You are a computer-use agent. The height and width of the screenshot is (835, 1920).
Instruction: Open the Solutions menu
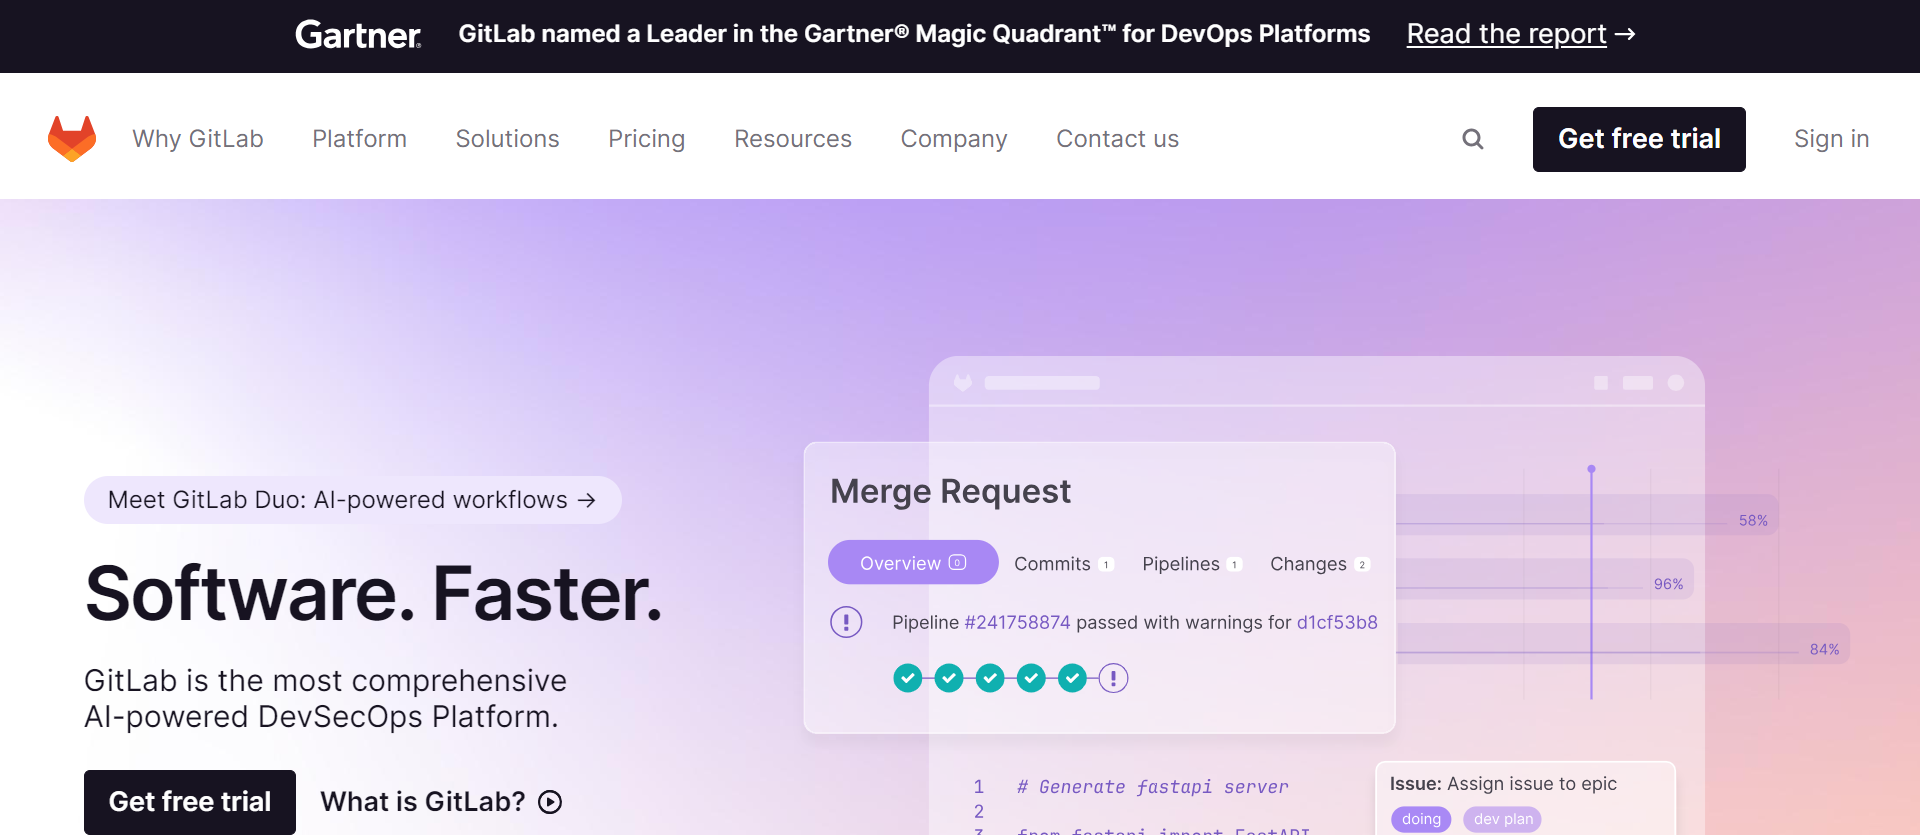507,139
